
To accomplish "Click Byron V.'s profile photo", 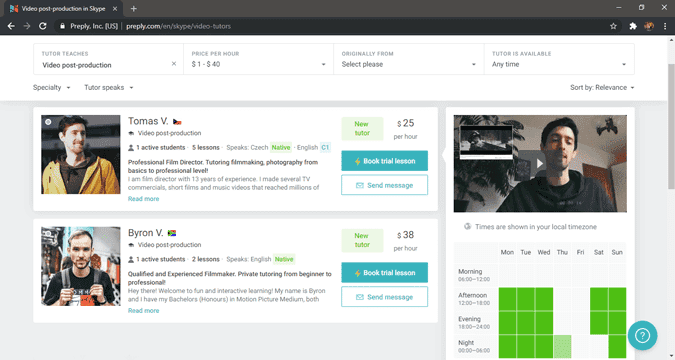I will (x=81, y=266).
